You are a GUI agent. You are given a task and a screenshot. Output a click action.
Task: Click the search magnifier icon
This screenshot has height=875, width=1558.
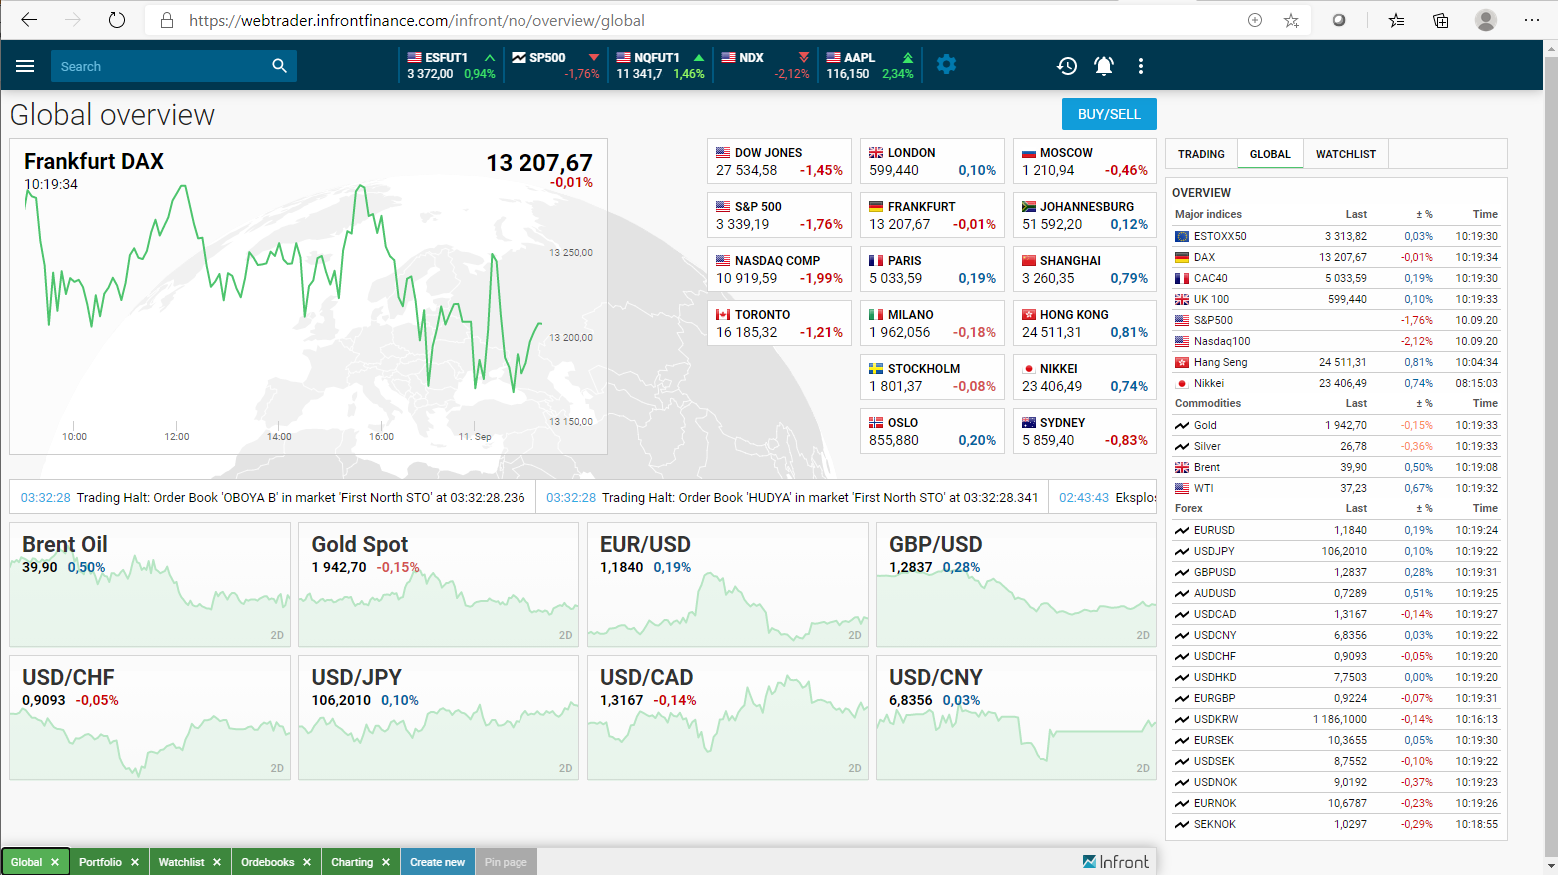tap(279, 66)
